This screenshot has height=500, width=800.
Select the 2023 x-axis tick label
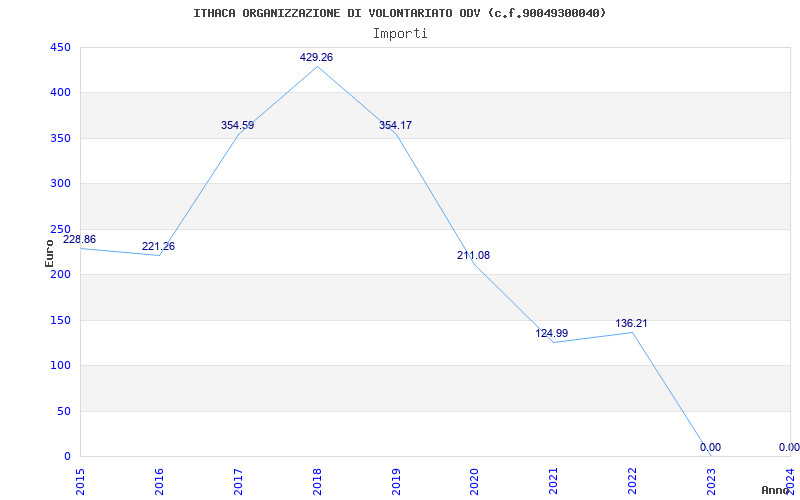point(711,482)
